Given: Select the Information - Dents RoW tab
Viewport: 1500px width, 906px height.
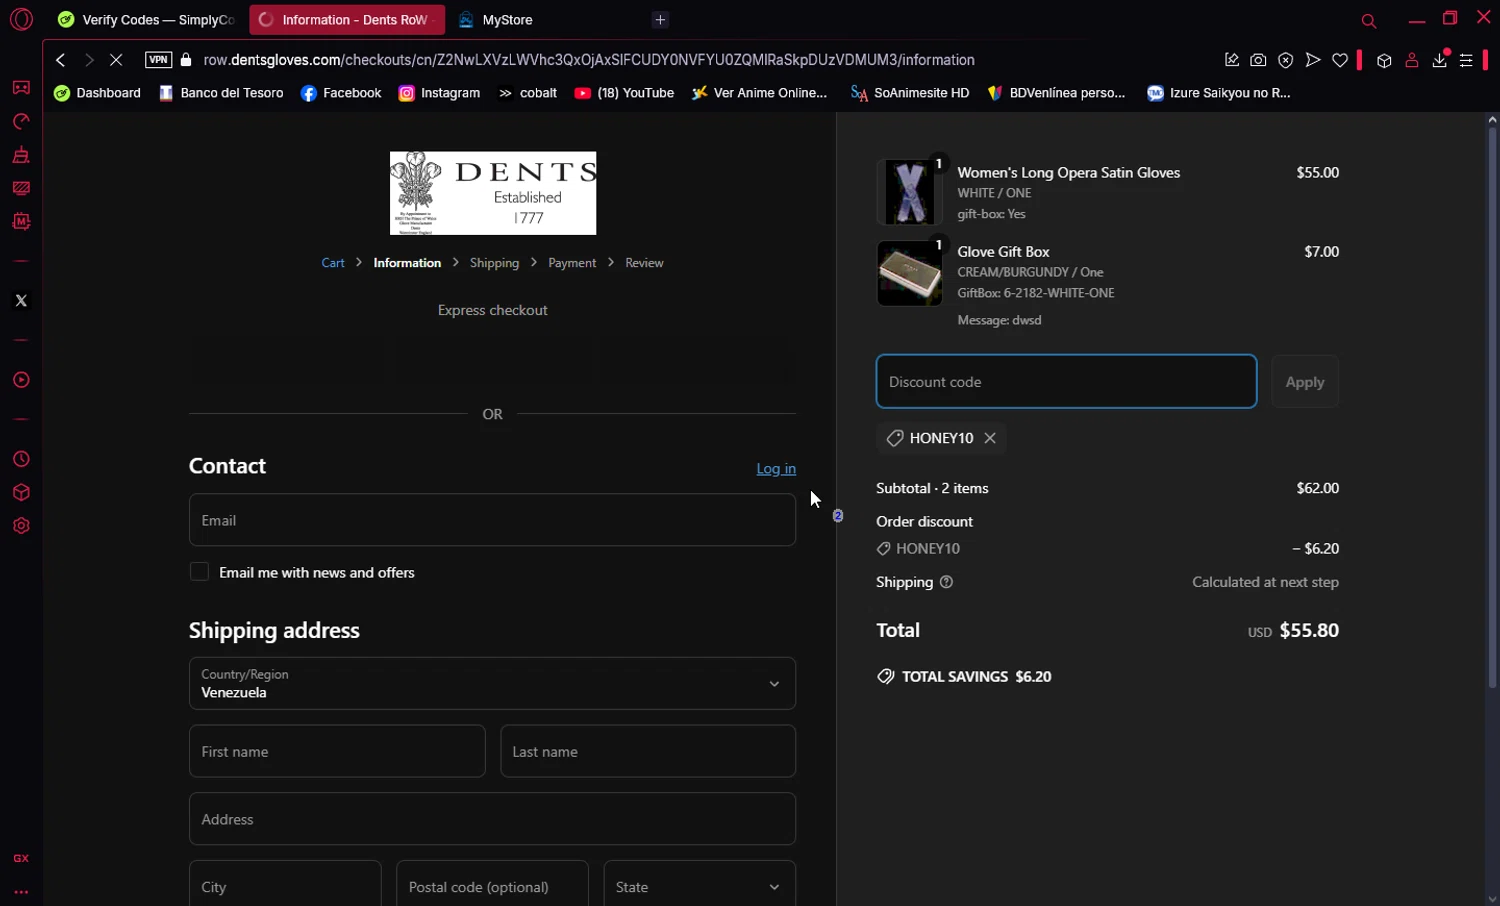Looking at the screenshot, I should [346, 20].
